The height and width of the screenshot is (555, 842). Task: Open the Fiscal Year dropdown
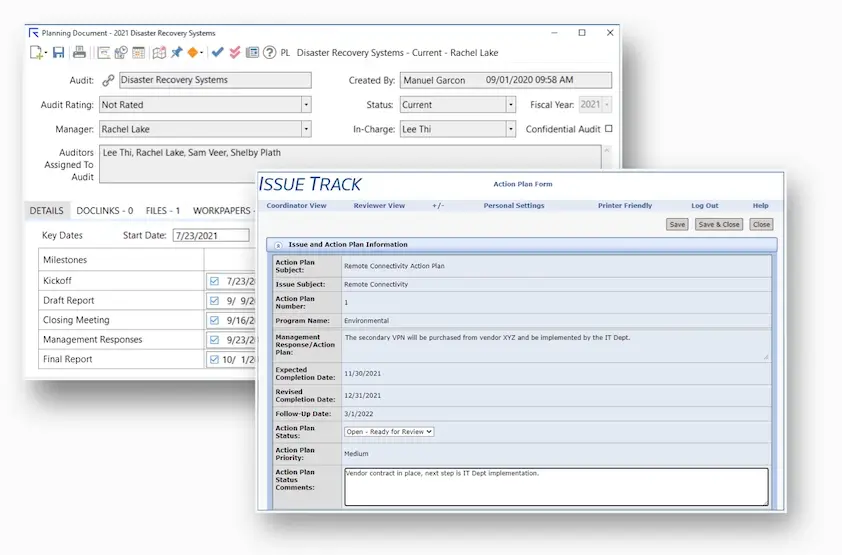[607, 105]
